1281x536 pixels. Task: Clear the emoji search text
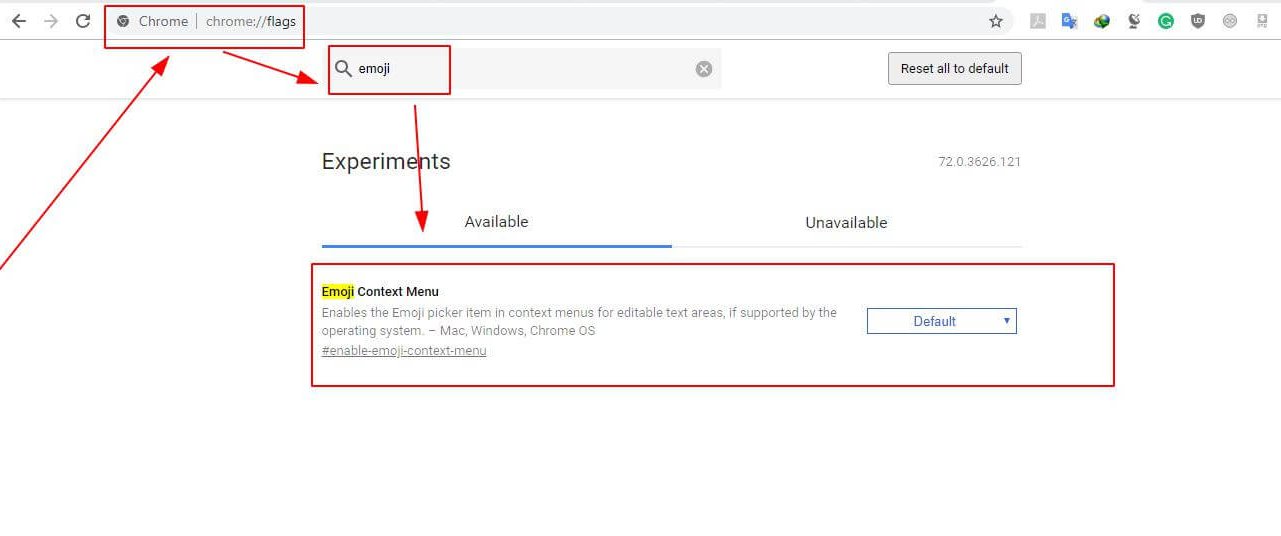point(704,69)
